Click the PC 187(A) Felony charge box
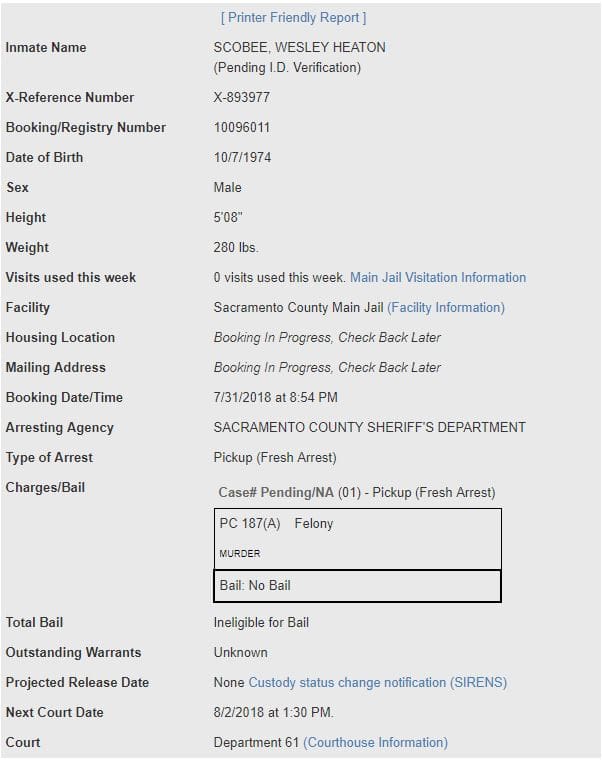Viewport: 602px width, 762px height. tap(358, 539)
